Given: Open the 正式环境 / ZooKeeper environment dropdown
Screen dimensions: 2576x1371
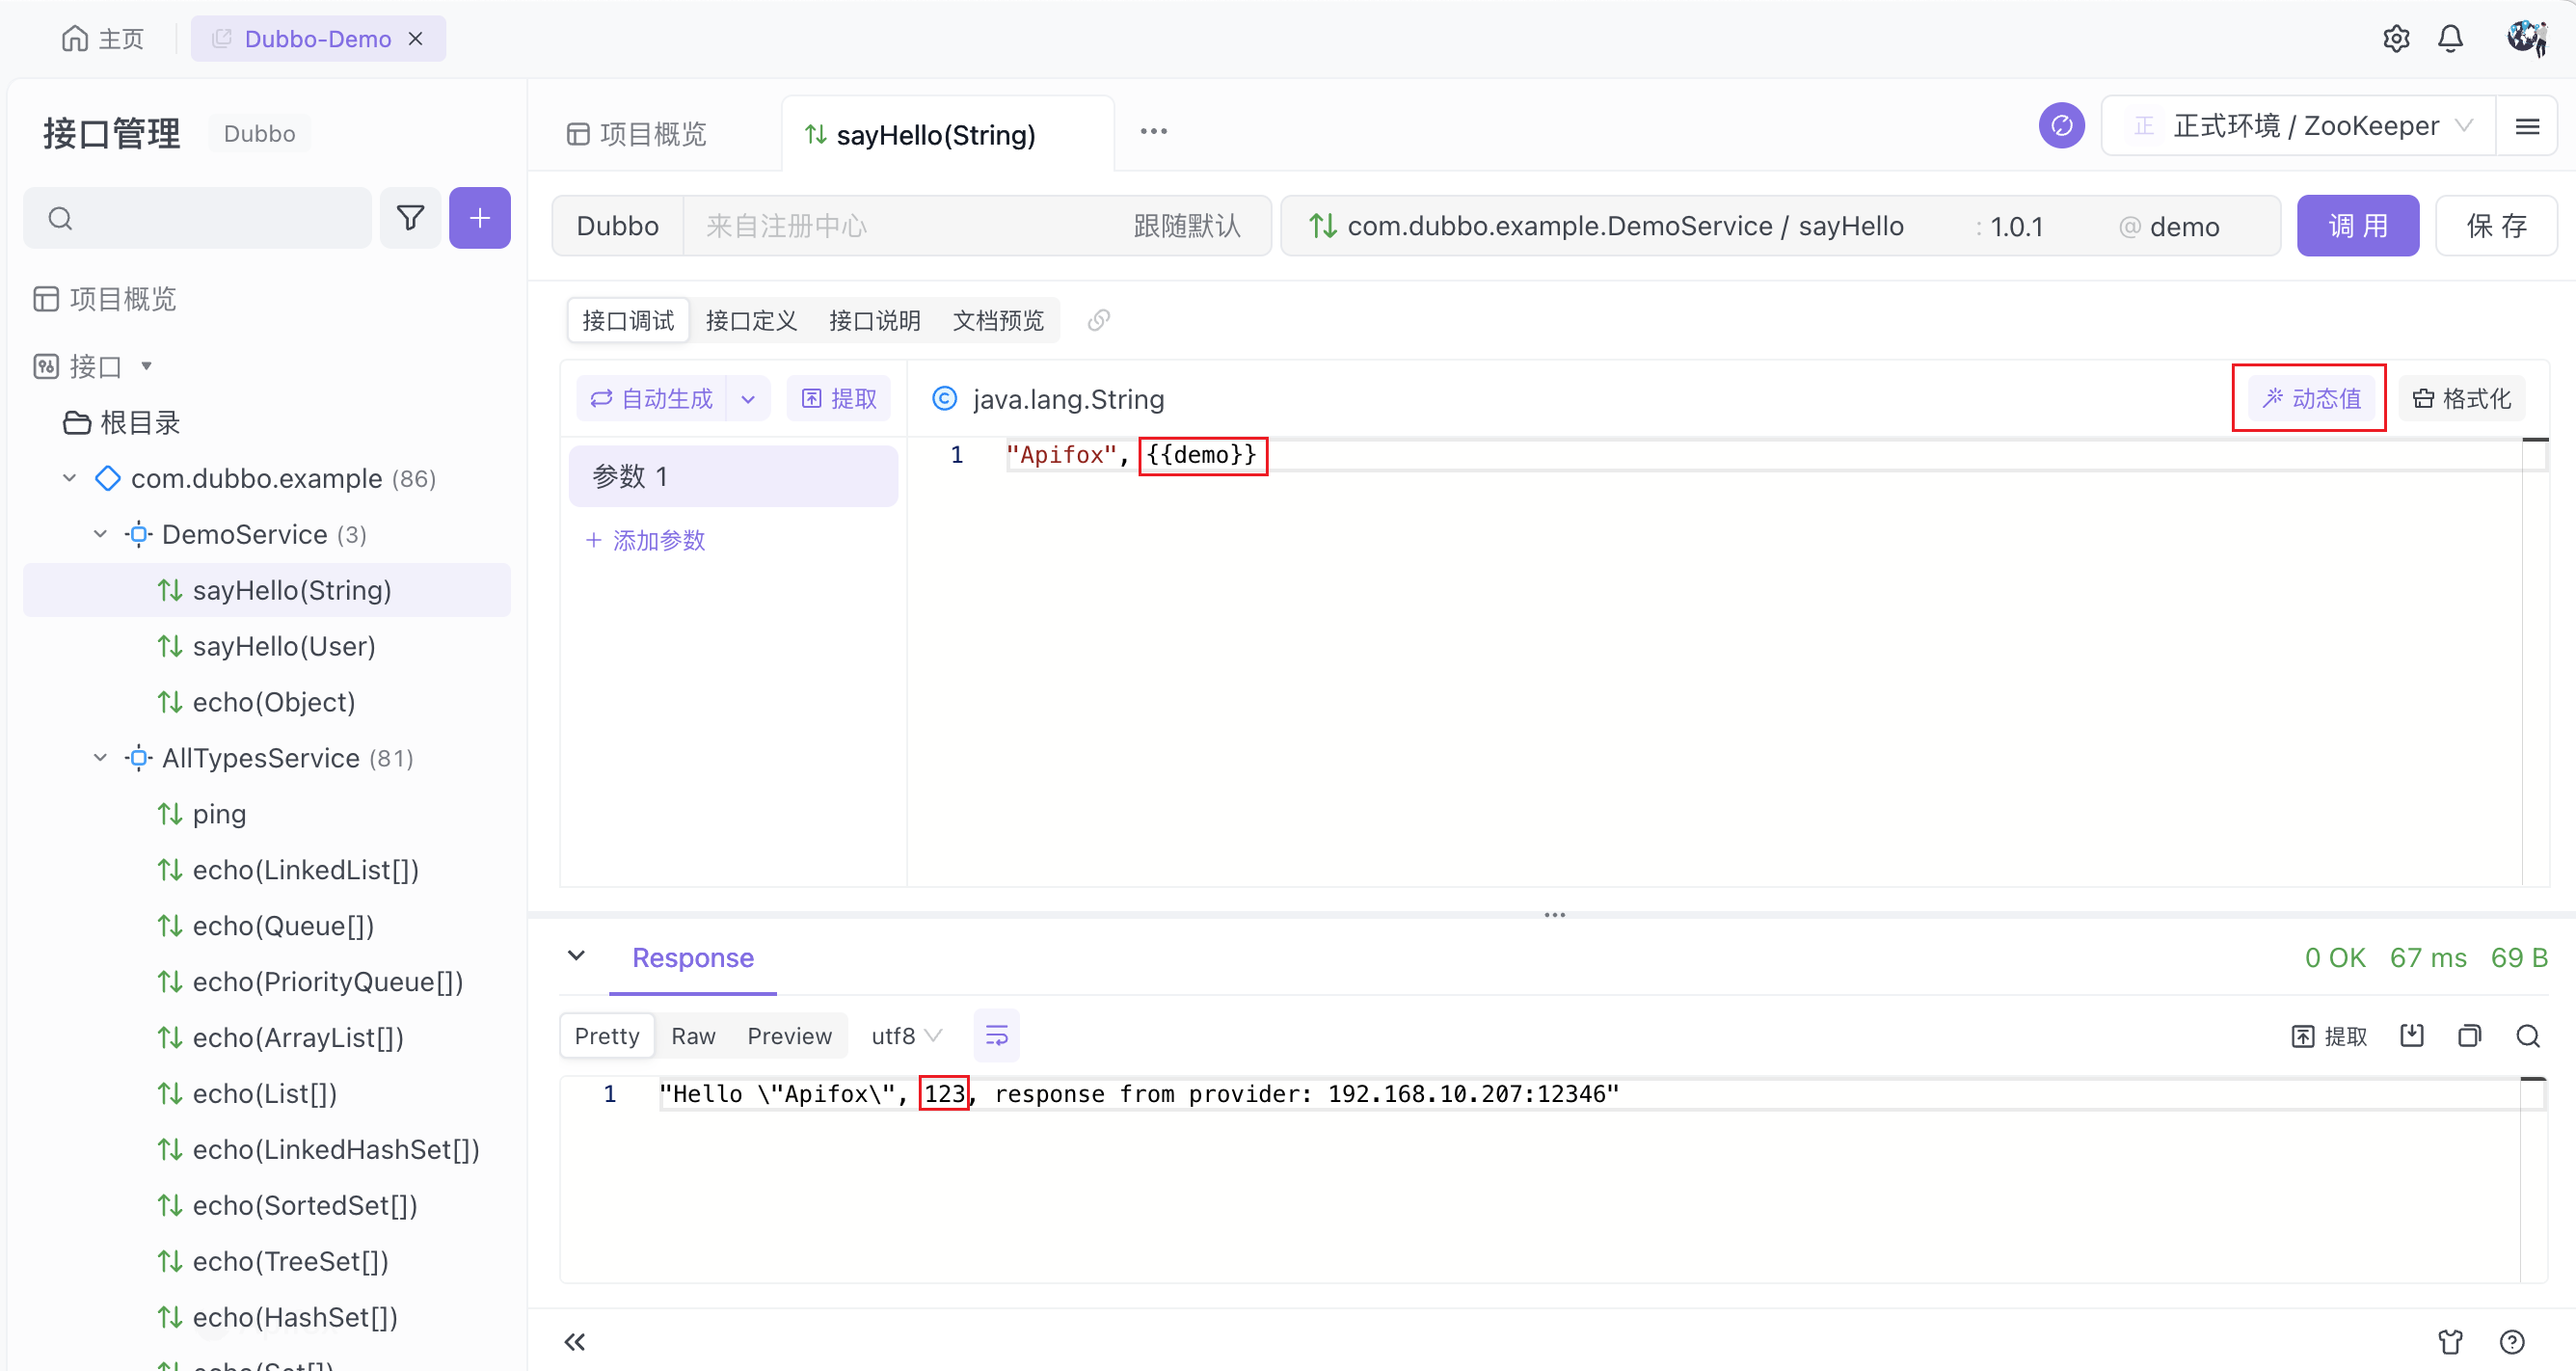Looking at the screenshot, I should tap(2300, 126).
